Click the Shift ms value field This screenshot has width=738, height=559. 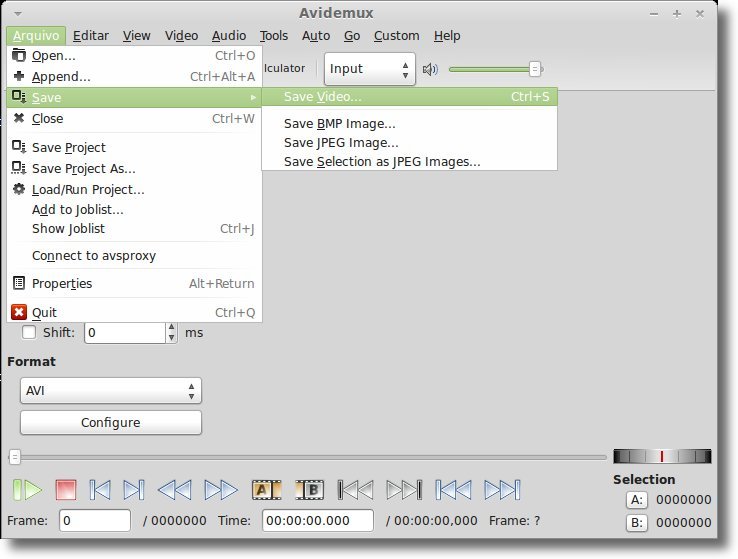125,333
